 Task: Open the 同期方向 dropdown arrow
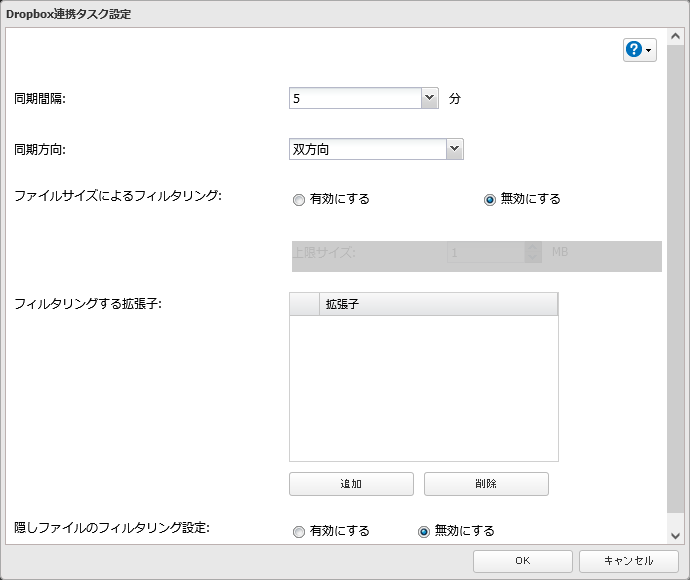tap(455, 149)
